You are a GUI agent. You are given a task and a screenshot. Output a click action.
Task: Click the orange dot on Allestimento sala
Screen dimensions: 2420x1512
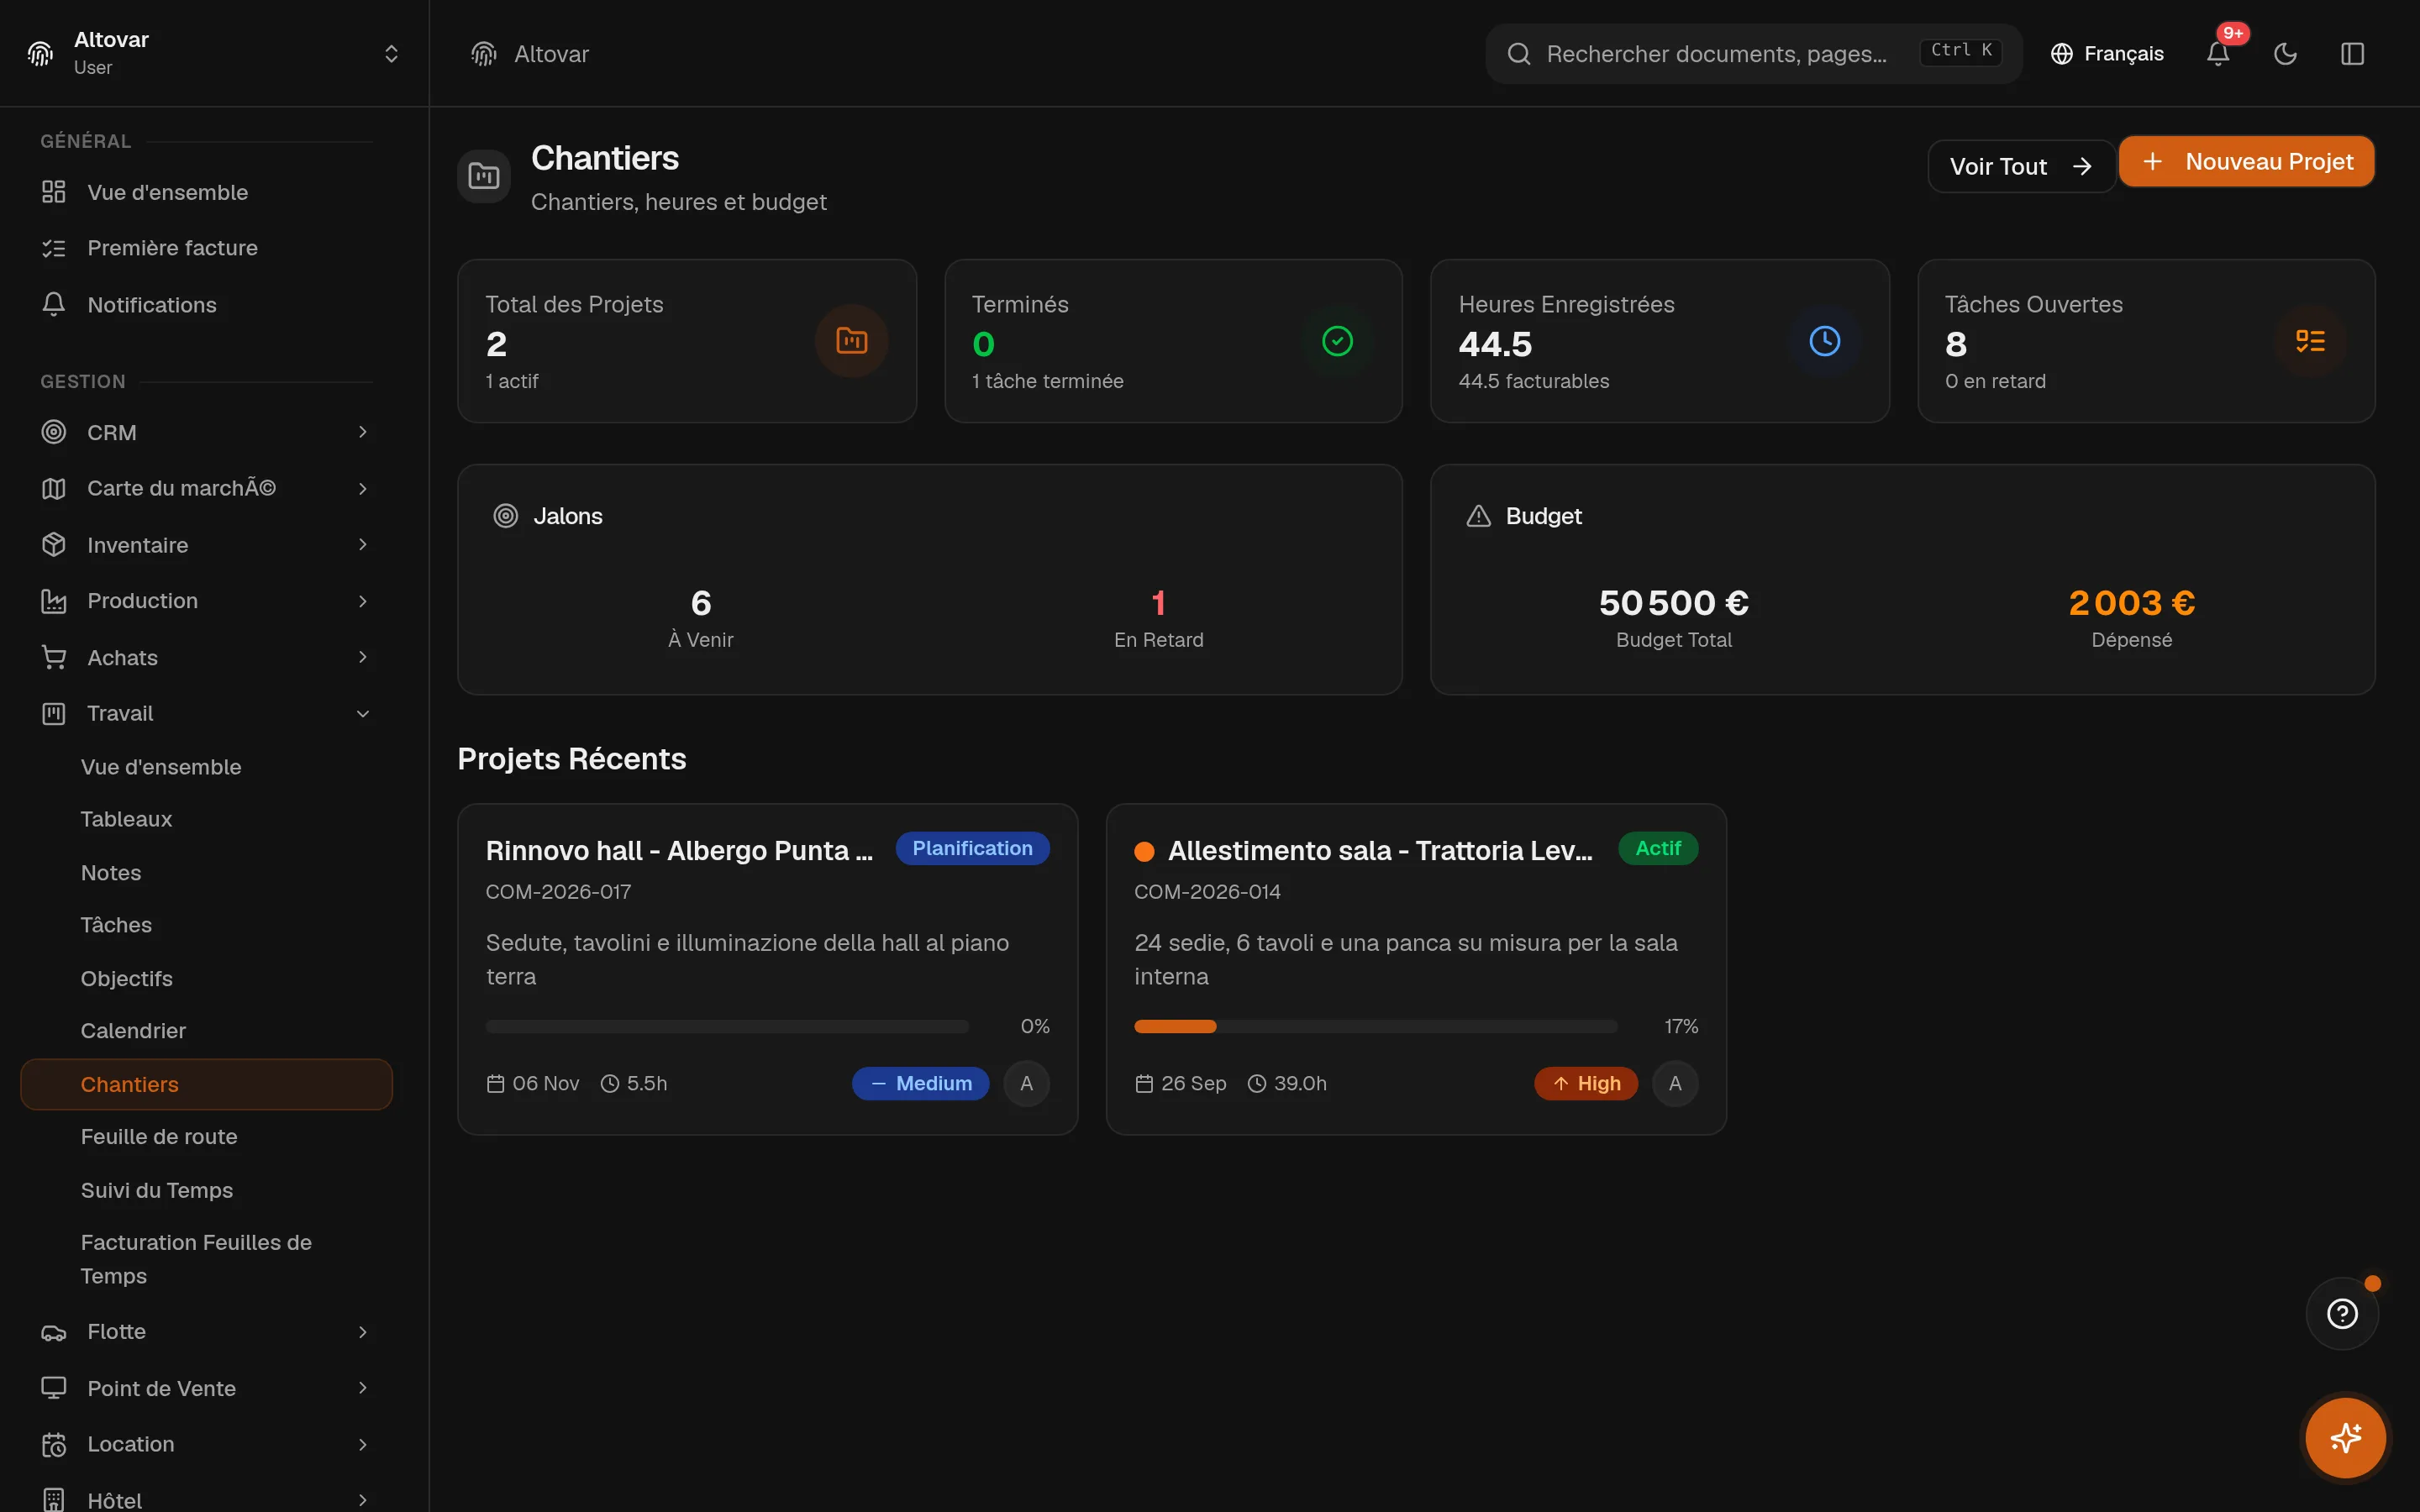(1144, 851)
